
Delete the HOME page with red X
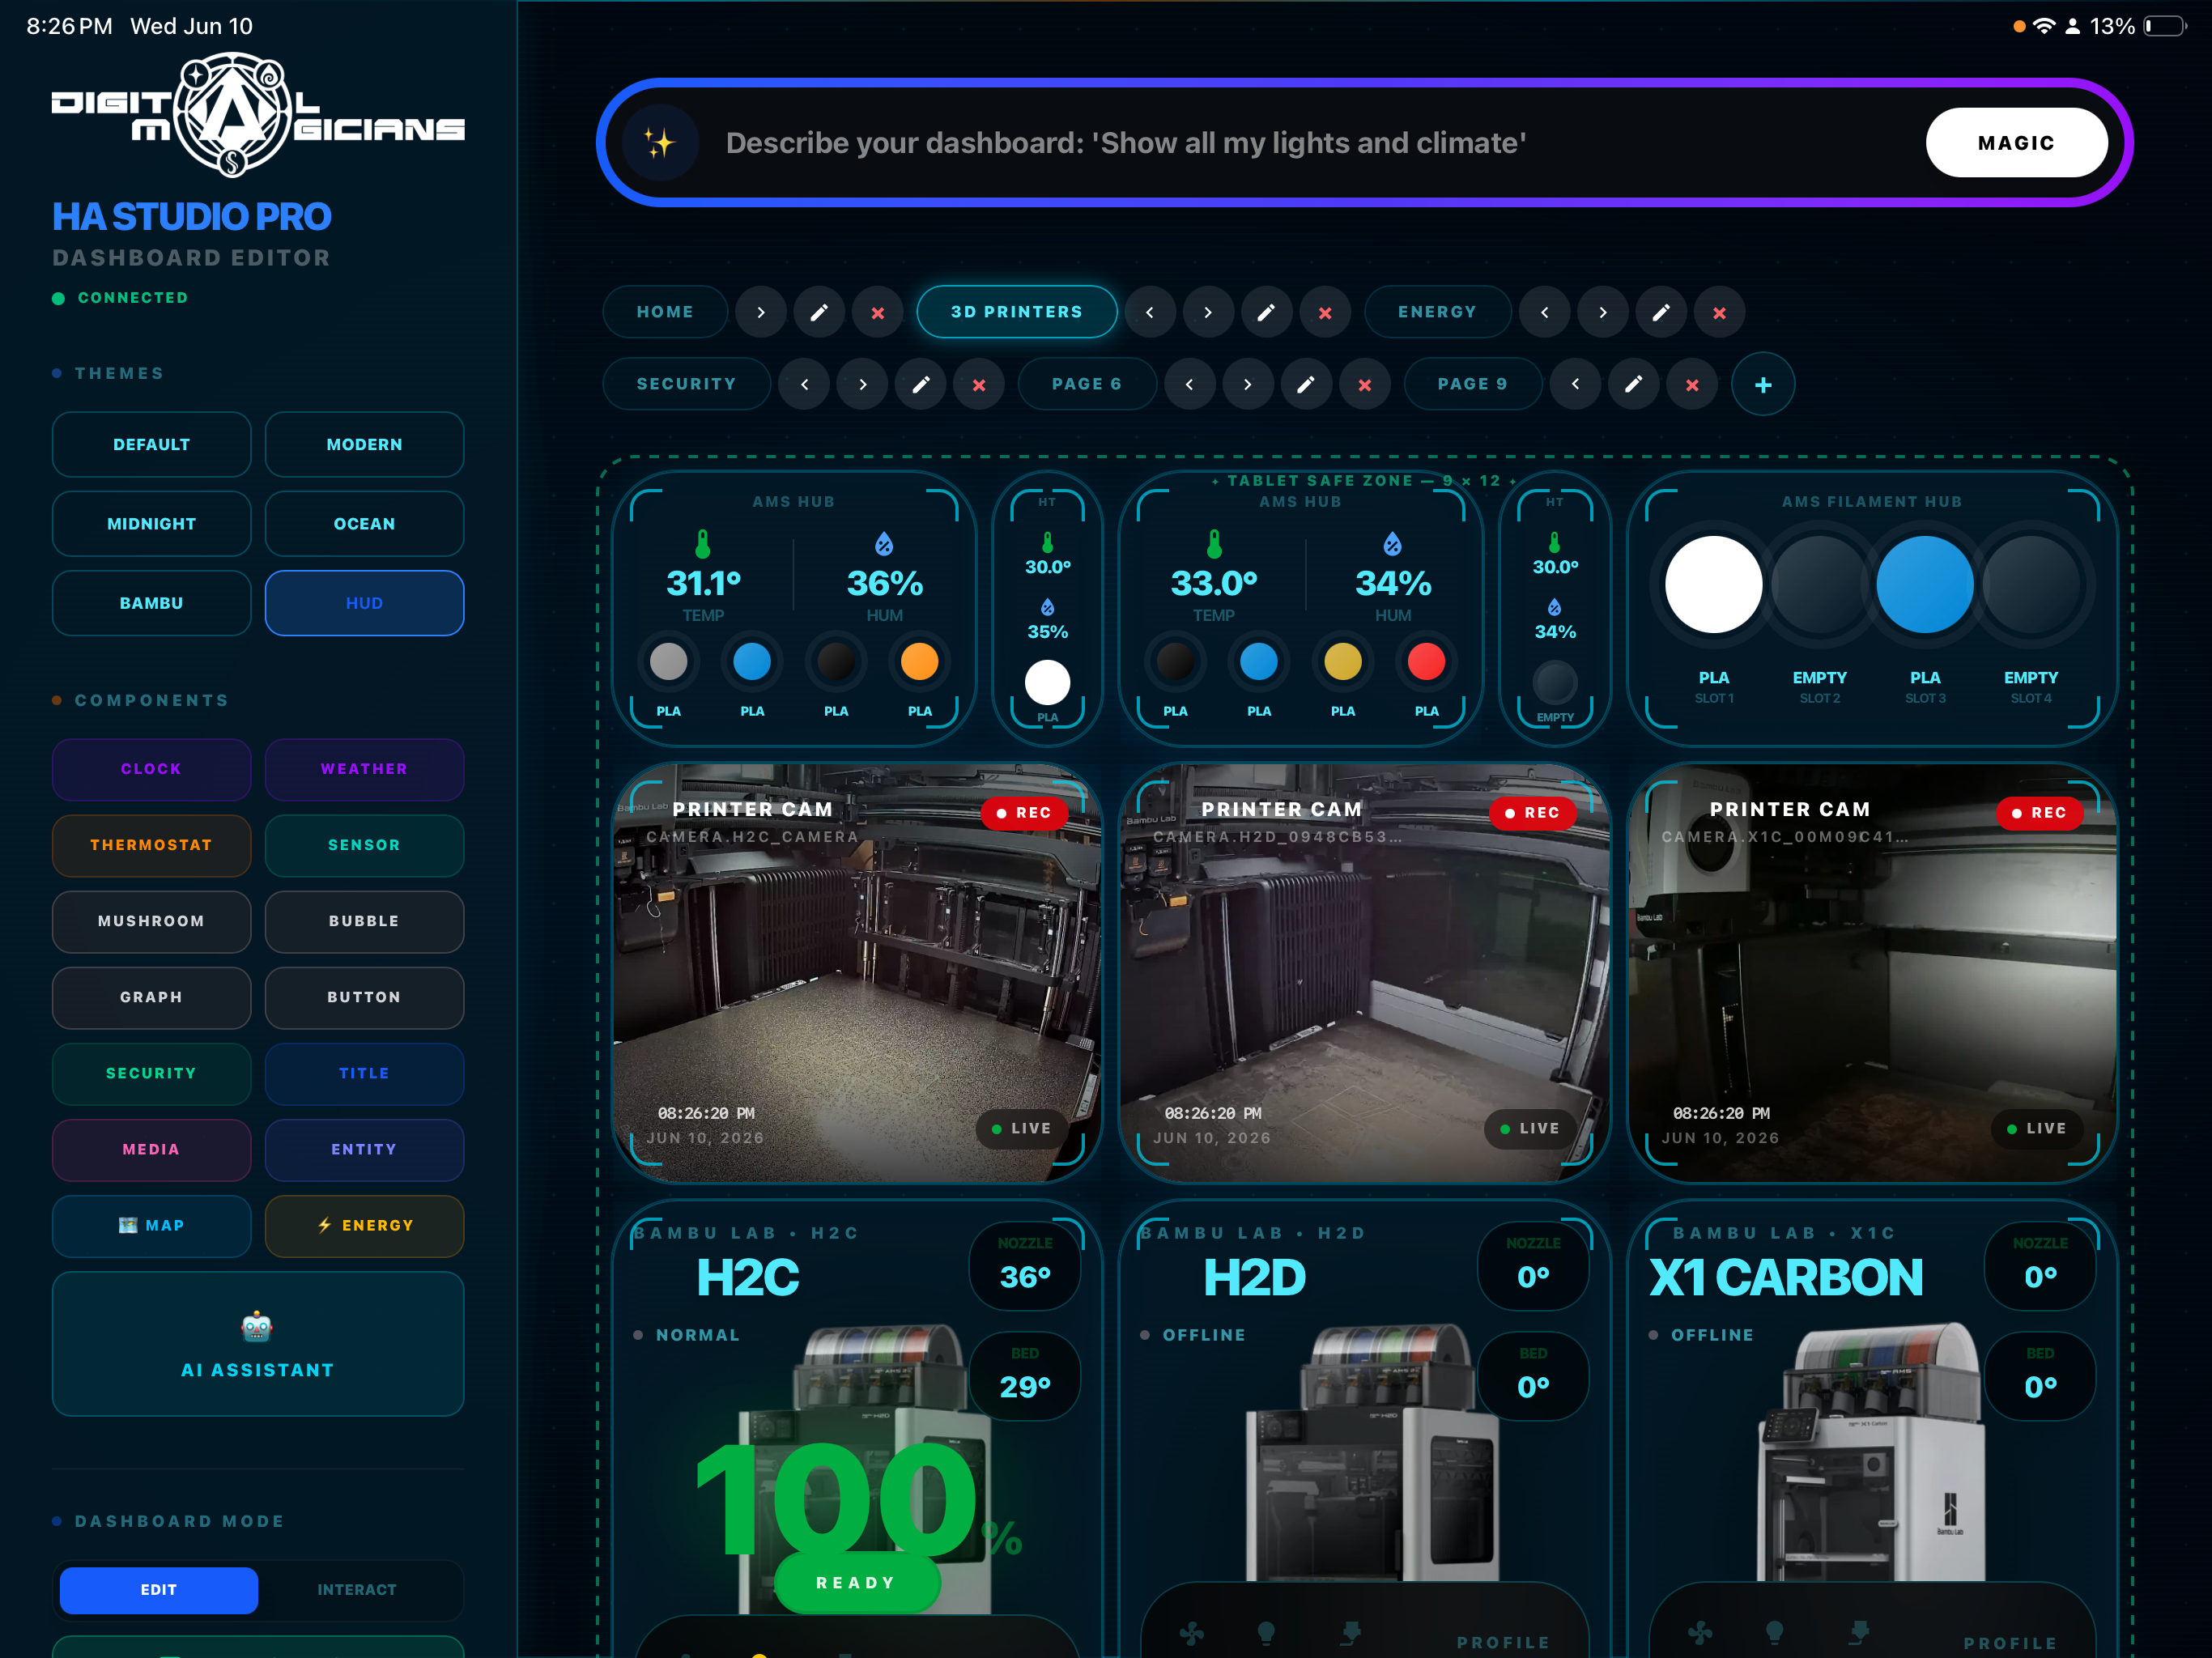click(x=878, y=313)
